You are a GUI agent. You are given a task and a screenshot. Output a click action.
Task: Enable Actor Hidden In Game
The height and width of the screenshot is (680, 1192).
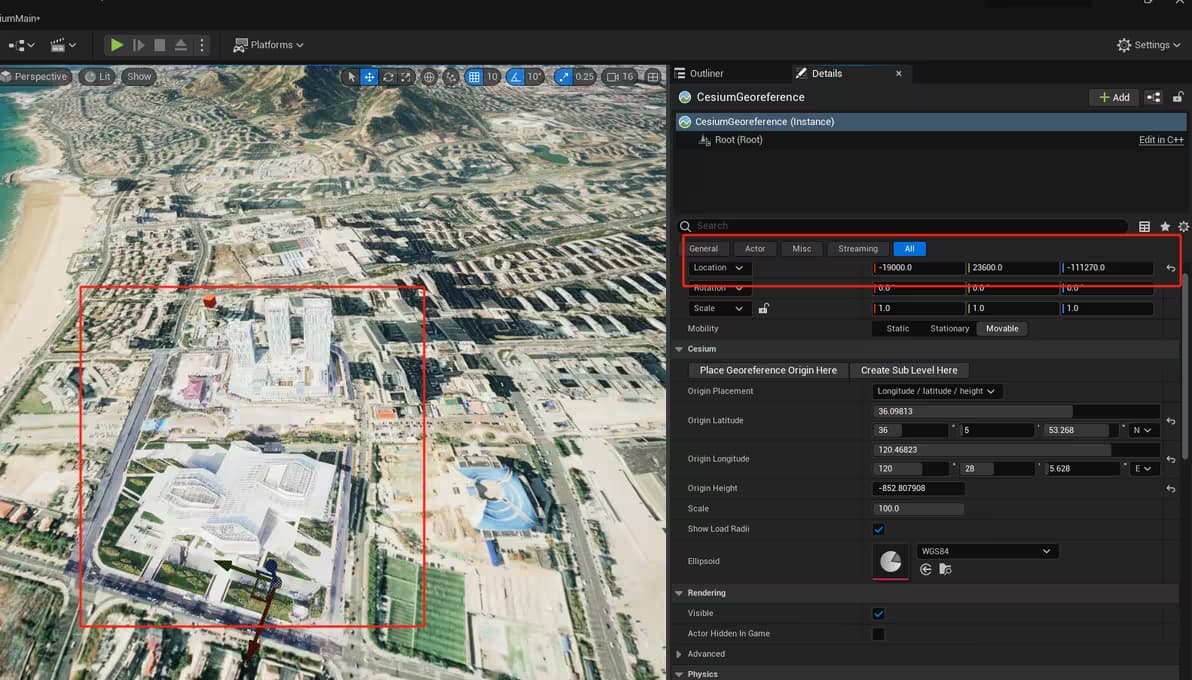[x=878, y=634]
